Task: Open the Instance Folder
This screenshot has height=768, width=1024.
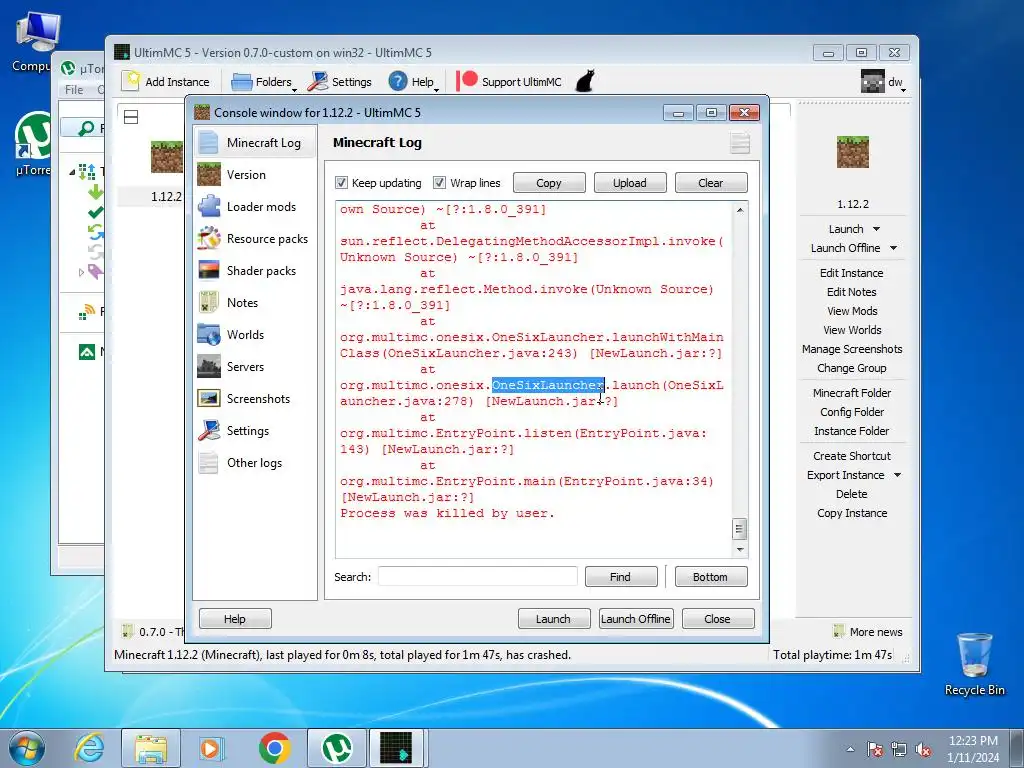Action: (x=852, y=430)
